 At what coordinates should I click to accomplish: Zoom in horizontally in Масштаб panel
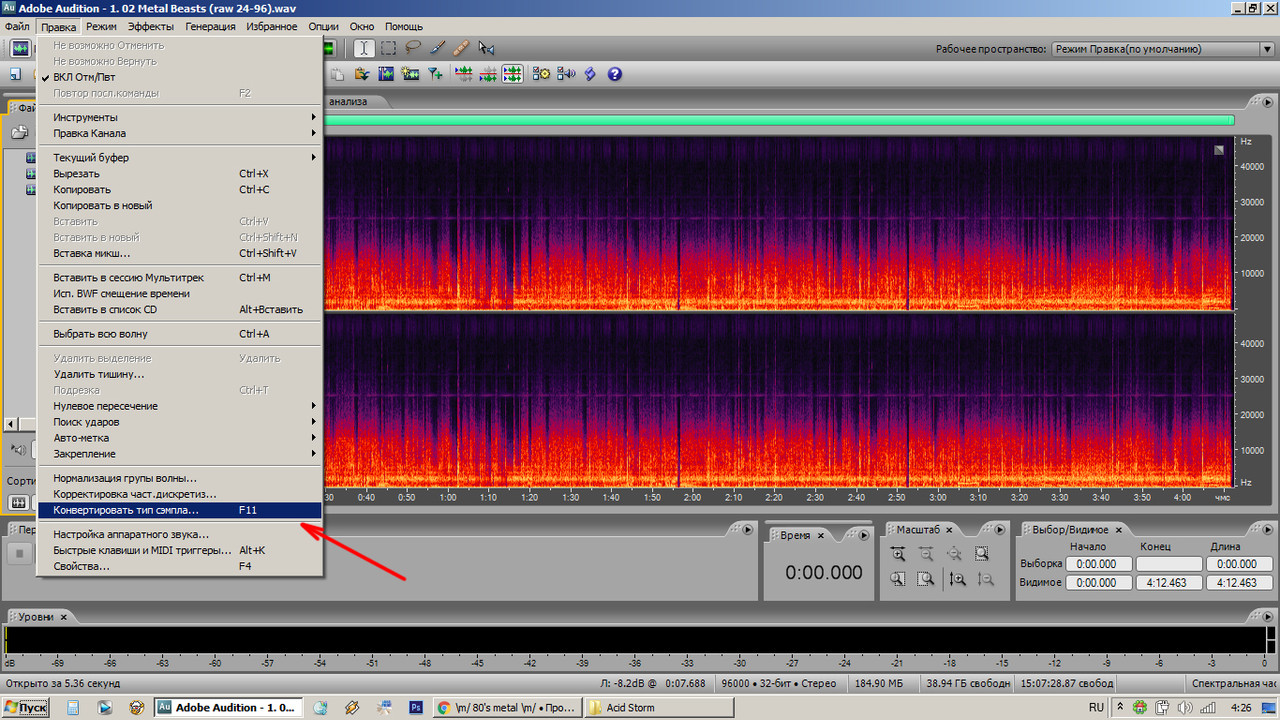898,553
